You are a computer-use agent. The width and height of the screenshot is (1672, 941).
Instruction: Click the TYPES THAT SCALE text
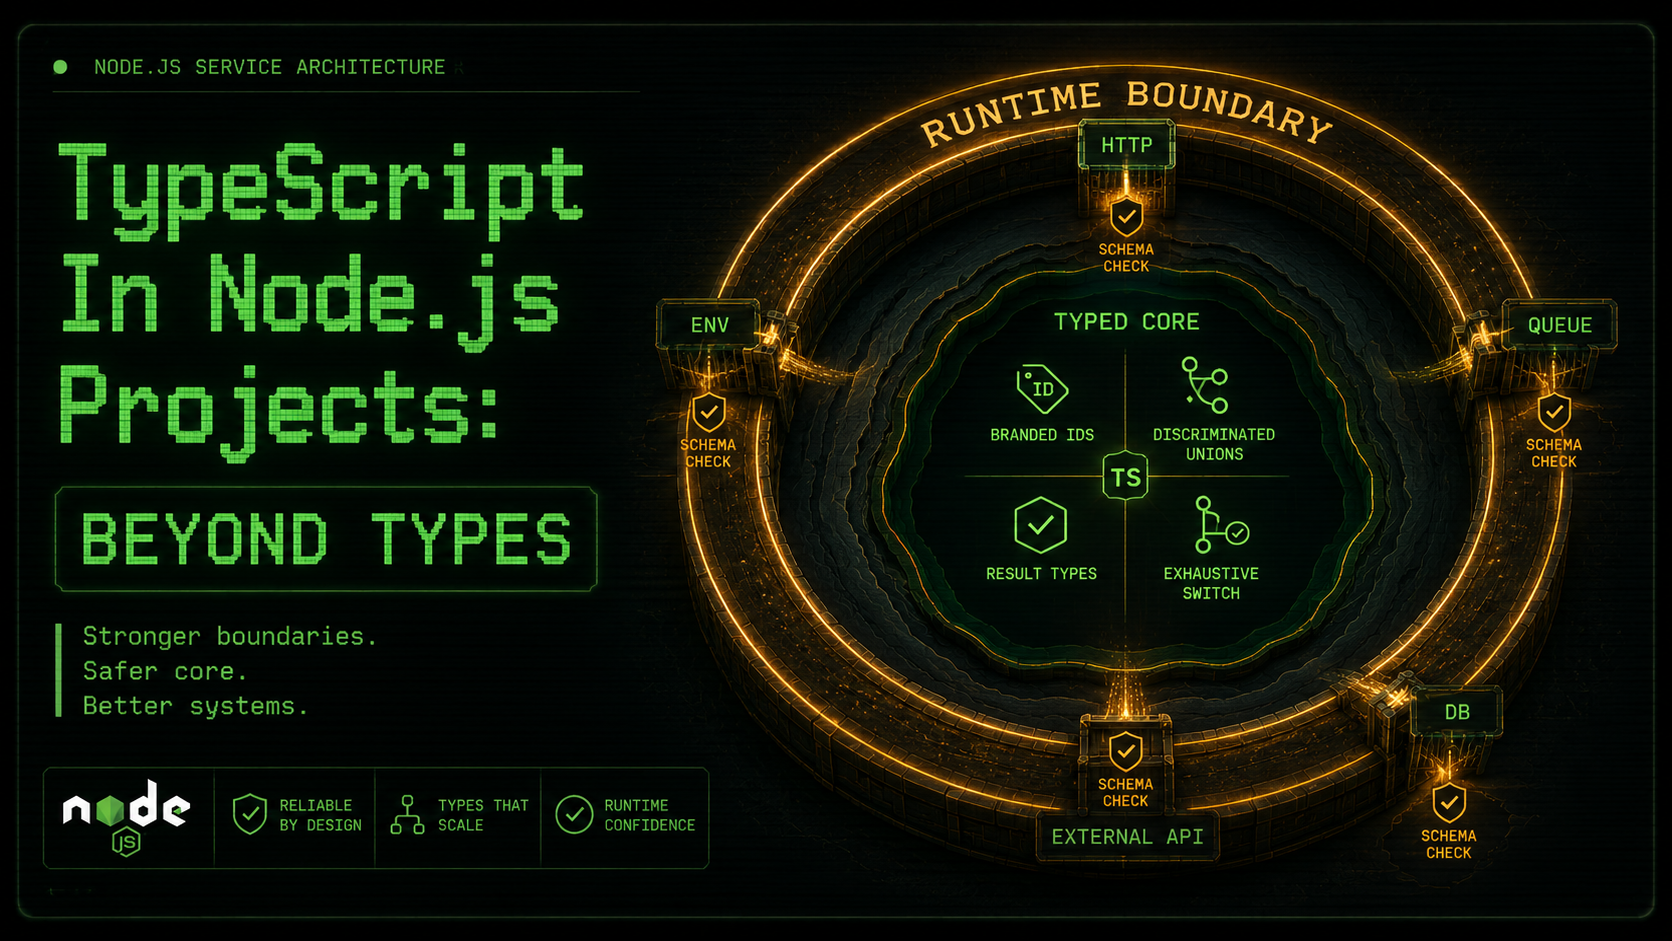pyautogui.click(x=483, y=815)
